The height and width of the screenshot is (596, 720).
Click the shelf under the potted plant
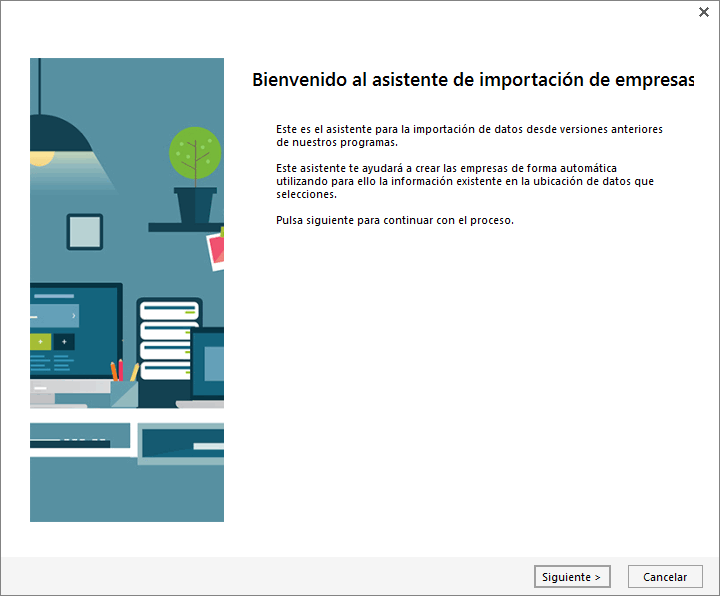click(x=185, y=227)
